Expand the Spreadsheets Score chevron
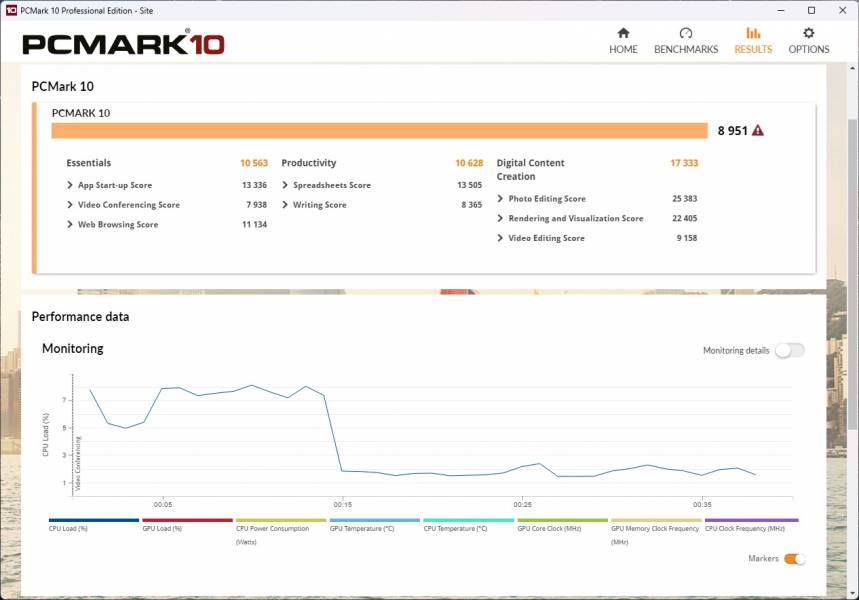The image size is (859, 600). pos(285,185)
